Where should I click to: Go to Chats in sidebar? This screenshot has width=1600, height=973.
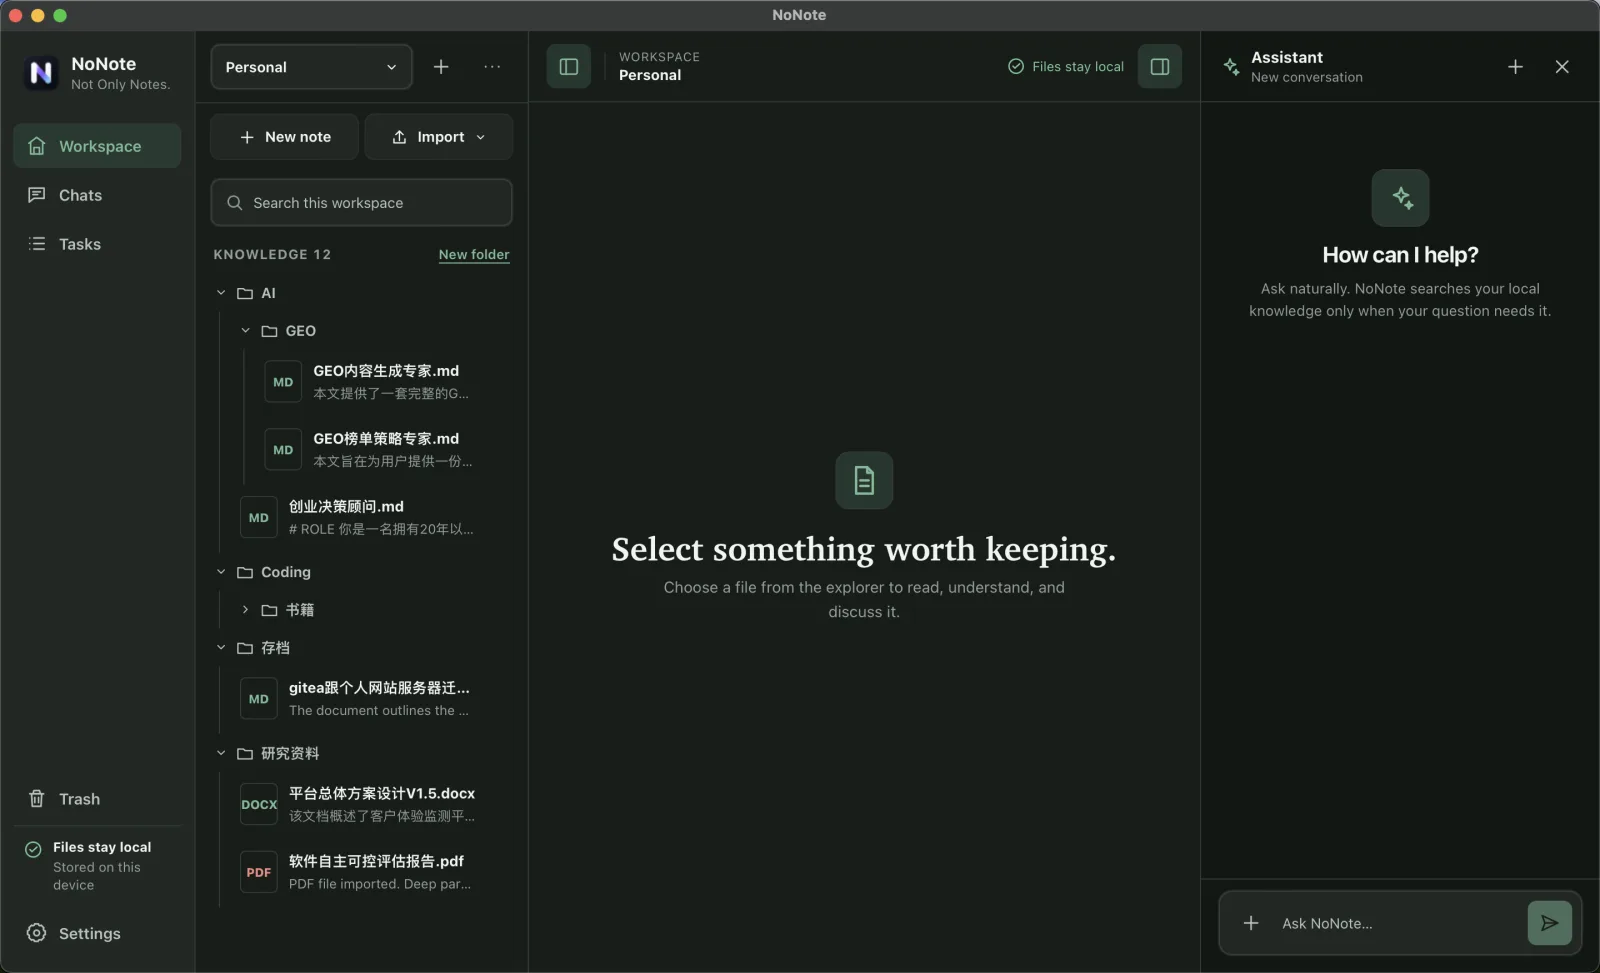pyautogui.click(x=97, y=195)
